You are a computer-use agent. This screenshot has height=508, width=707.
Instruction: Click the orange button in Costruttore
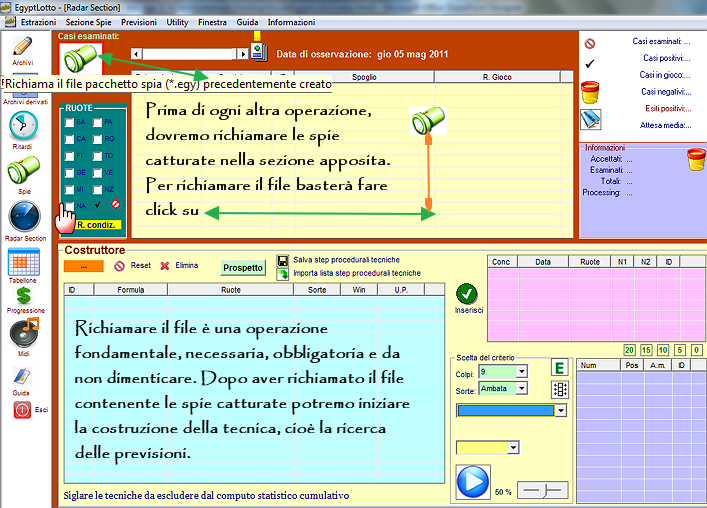[x=84, y=266]
